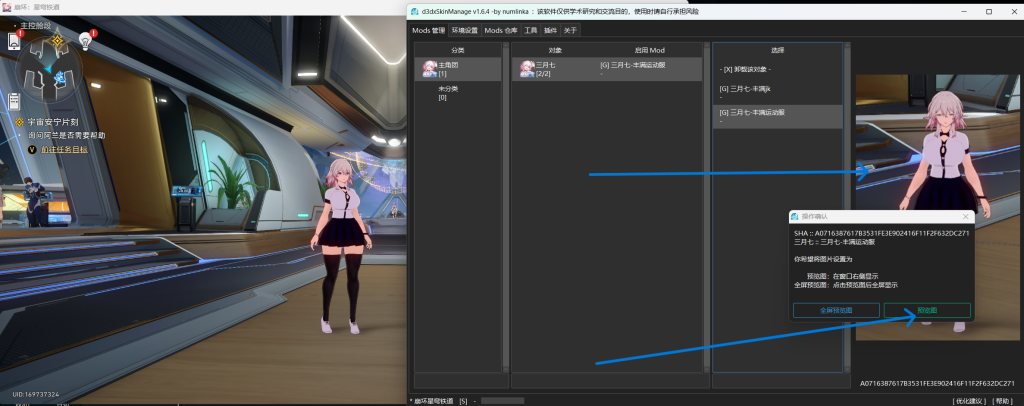Viewport: 1024px width, 406px height.
Task: Click the 三月七 object avatar icon
Action: coord(527,69)
